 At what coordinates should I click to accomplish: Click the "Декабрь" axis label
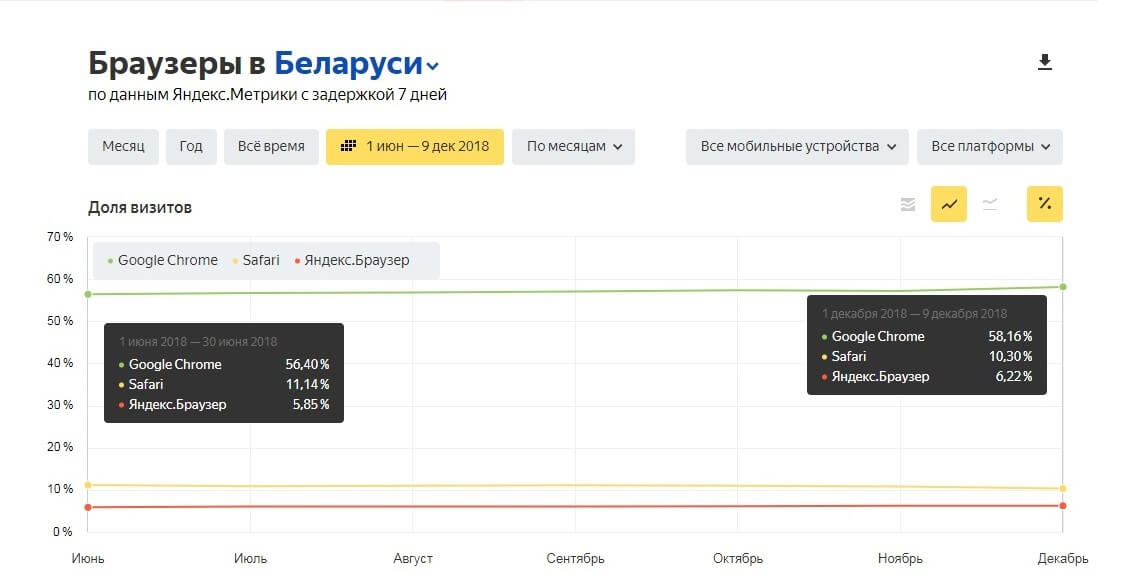(x=1063, y=559)
